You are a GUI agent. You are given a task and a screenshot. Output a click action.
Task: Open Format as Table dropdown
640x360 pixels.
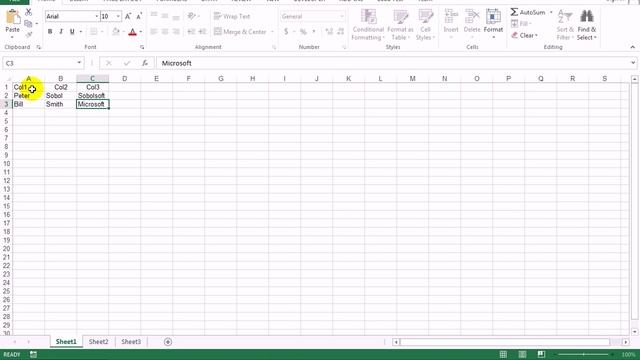click(x=400, y=25)
